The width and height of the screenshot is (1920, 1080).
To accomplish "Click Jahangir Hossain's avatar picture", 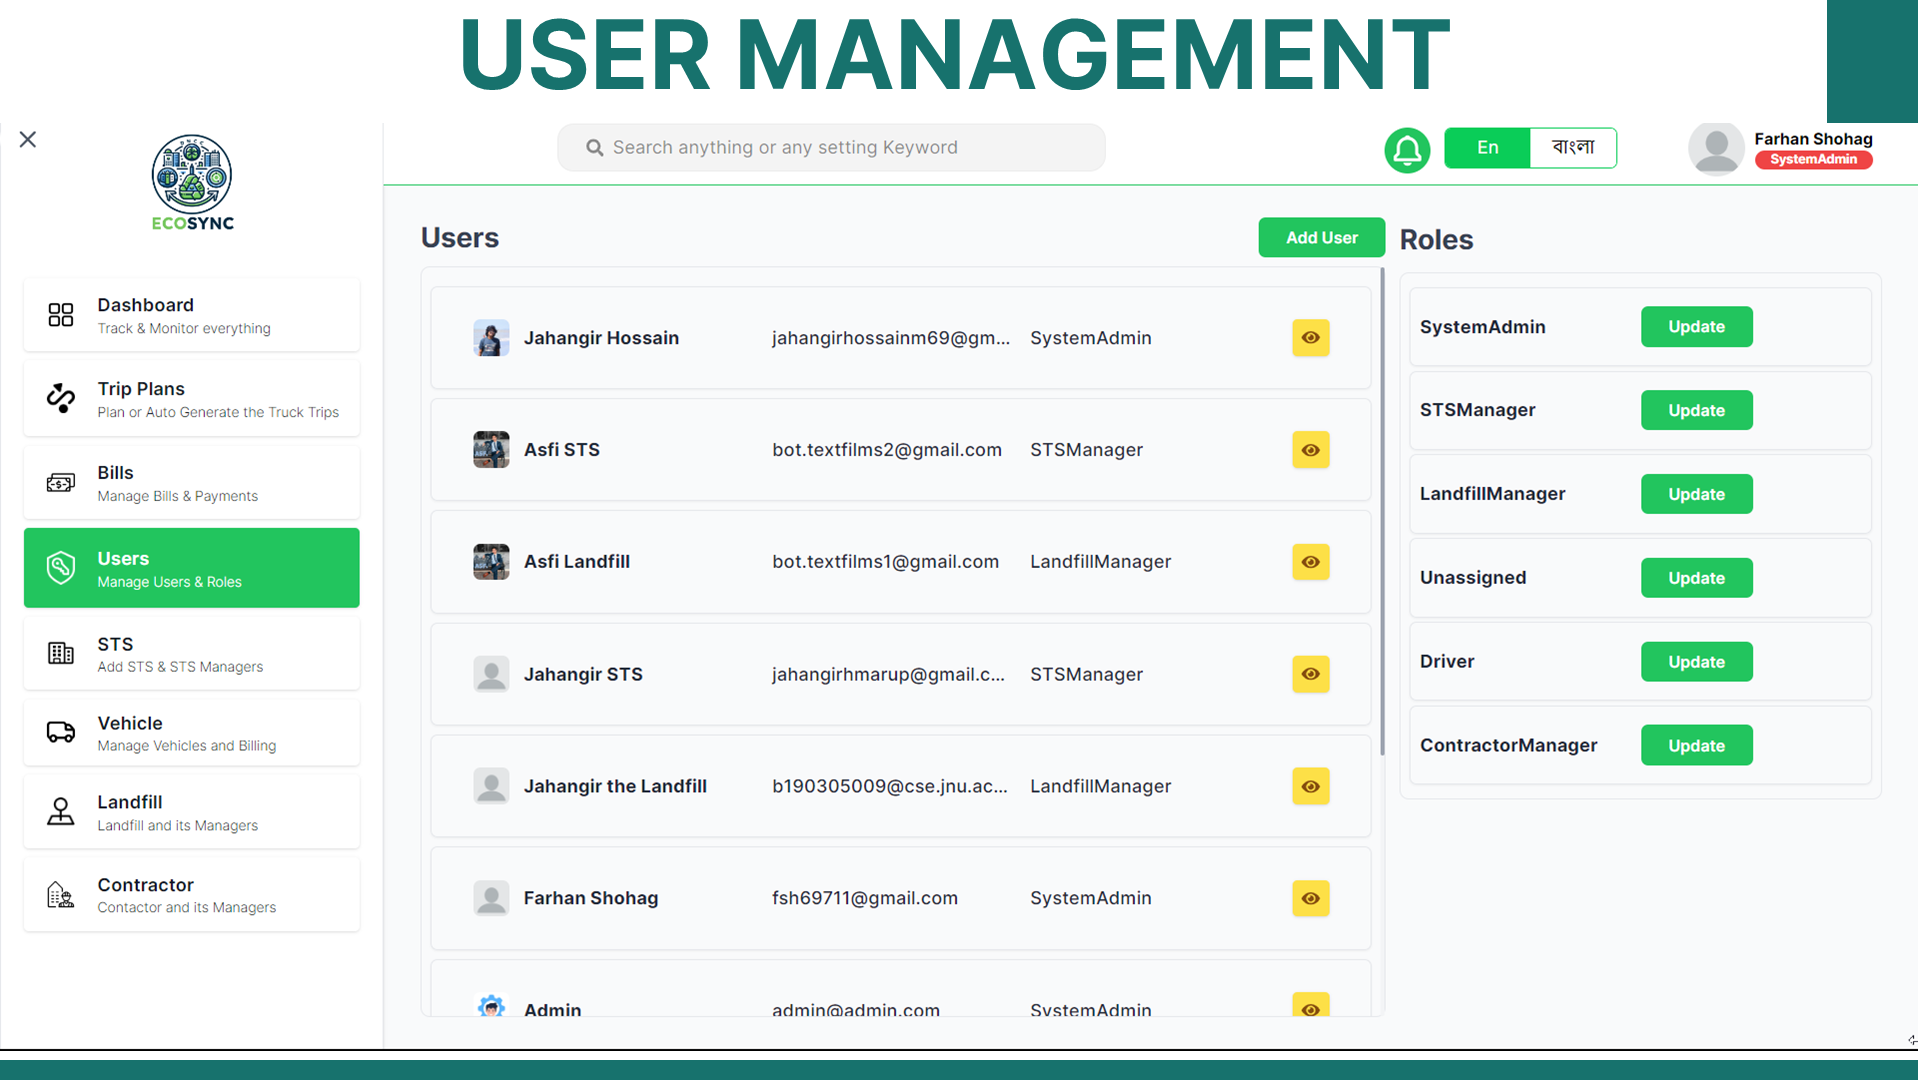I will click(x=491, y=338).
